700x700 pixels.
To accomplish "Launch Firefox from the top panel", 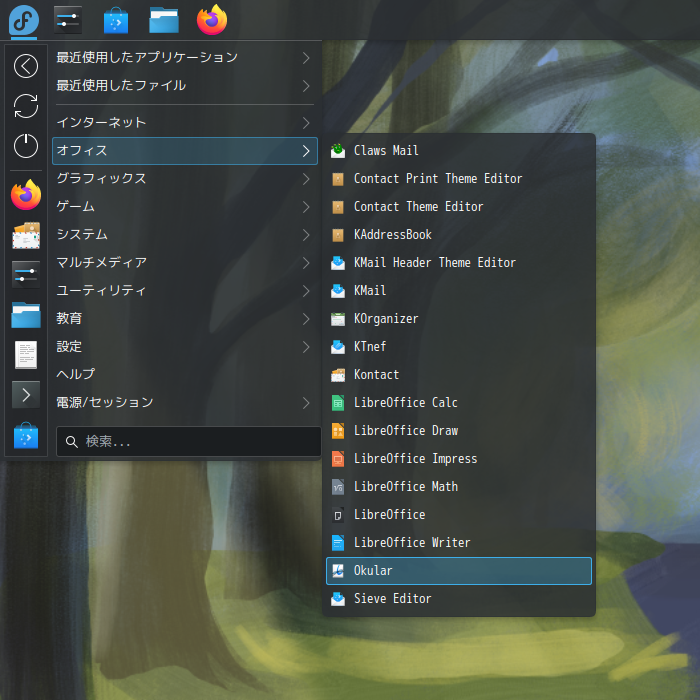I will [212, 20].
